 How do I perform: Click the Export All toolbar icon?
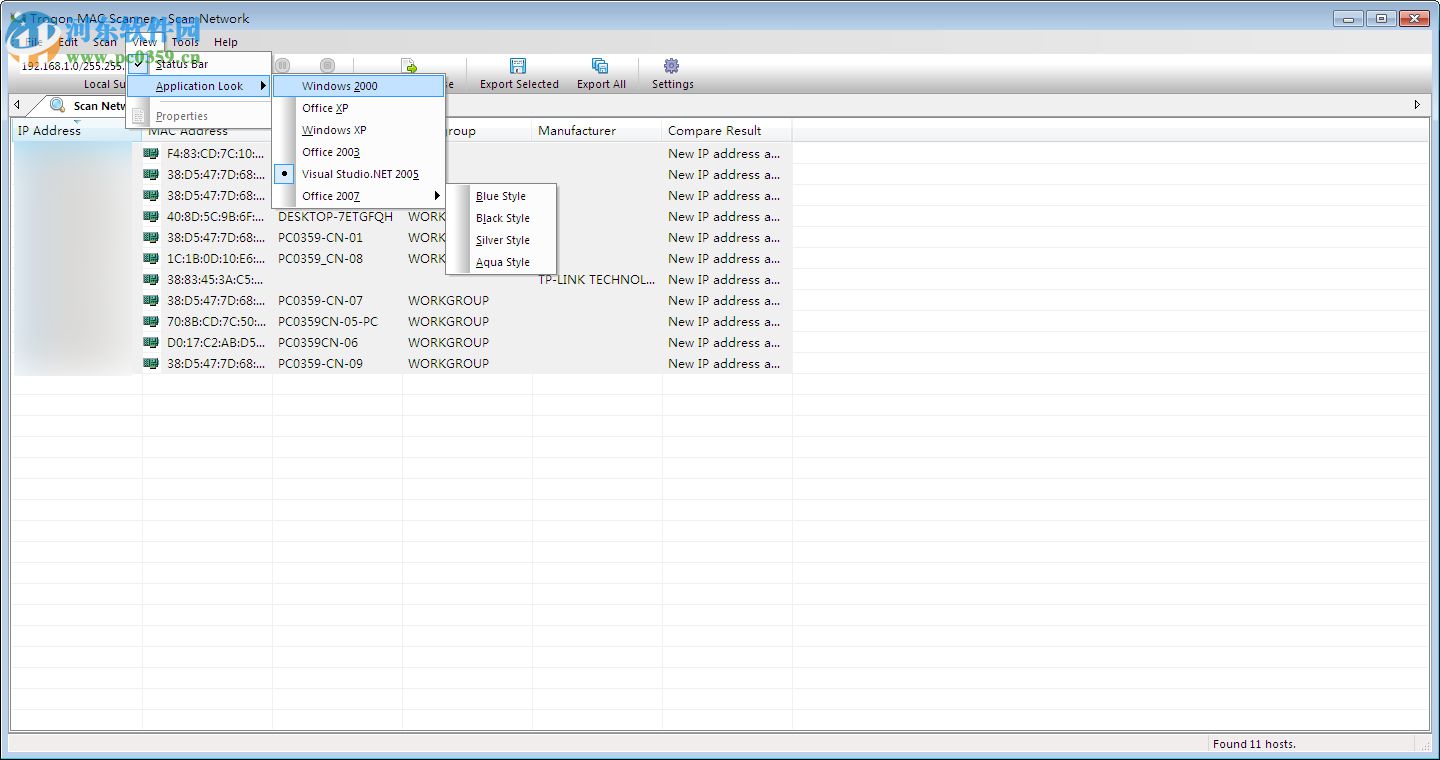(600, 66)
